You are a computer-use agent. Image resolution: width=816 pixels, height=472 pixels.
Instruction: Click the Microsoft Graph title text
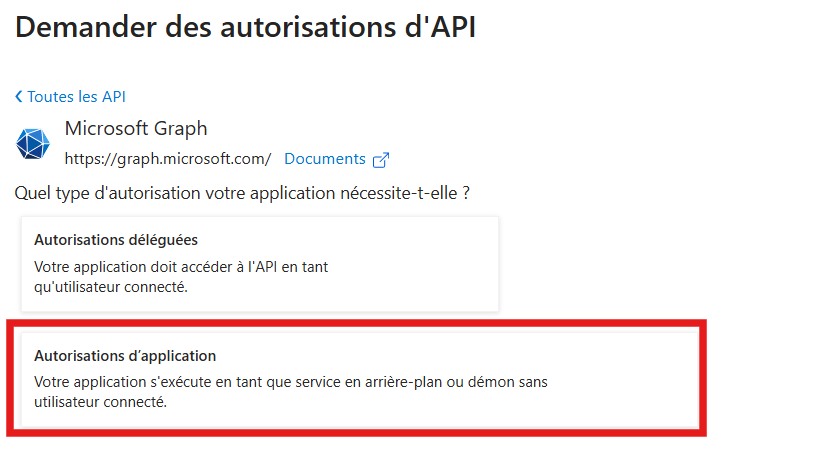coord(136,129)
